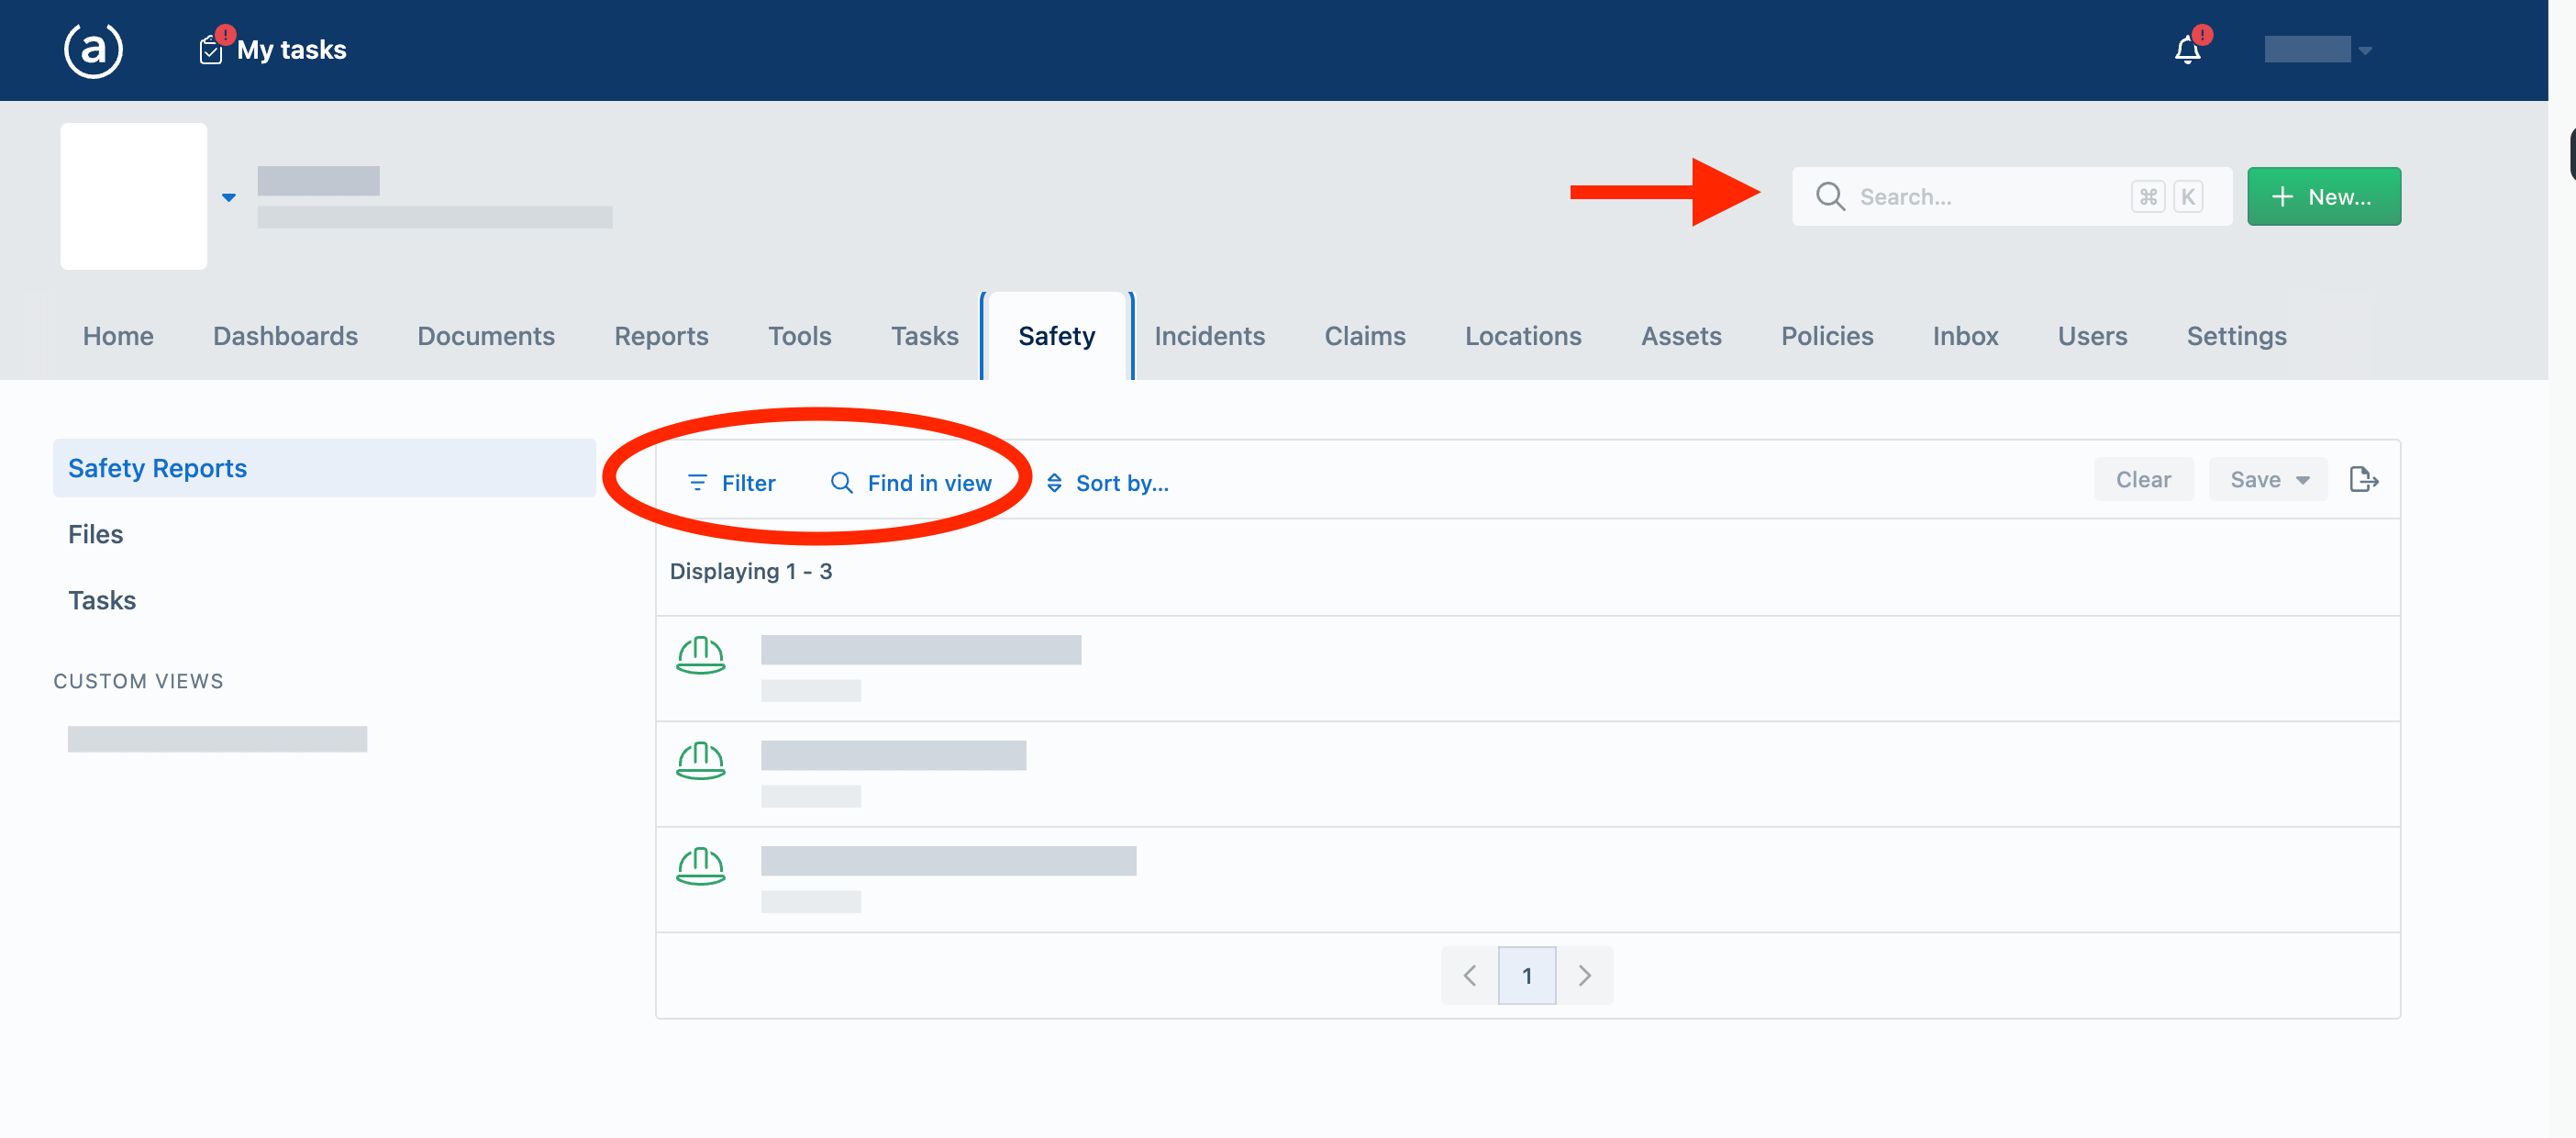Open the Documents tab
Screen dimensions: 2576x1138
tap(486, 336)
